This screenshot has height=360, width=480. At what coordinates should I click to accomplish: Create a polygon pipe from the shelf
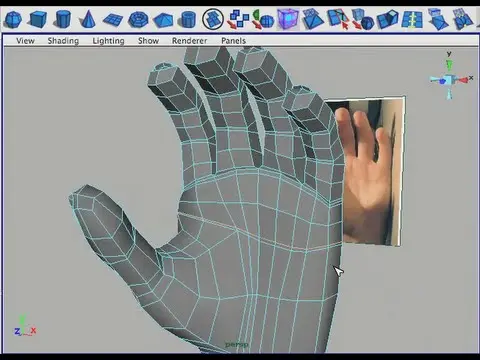click(188, 20)
